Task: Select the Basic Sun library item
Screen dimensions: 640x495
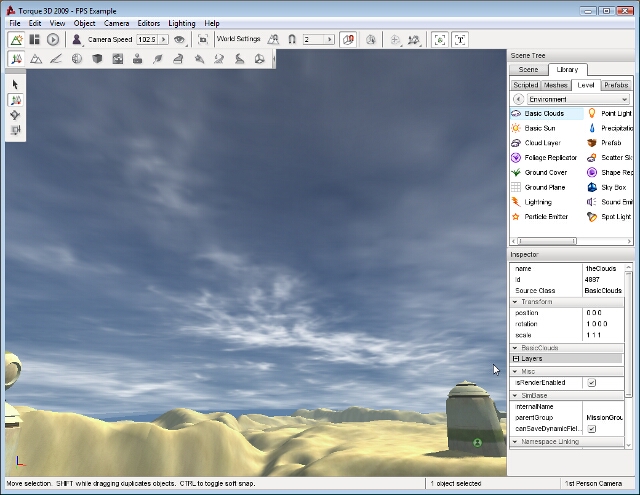Action: [540, 128]
